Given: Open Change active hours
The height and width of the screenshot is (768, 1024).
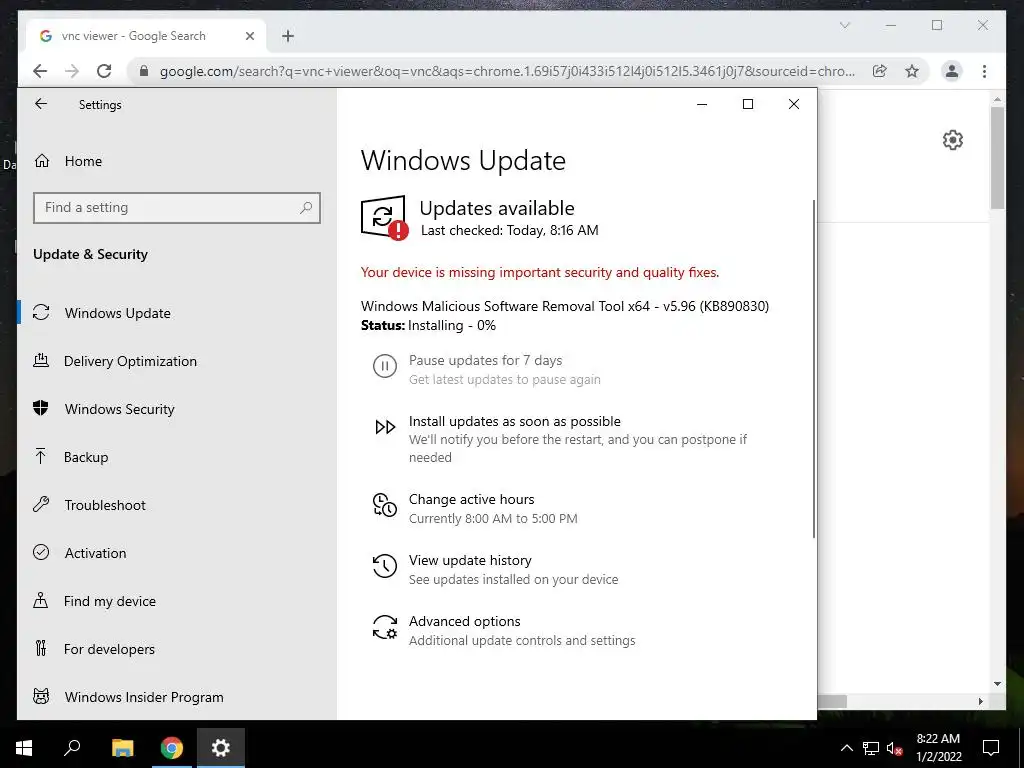Looking at the screenshot, I should point(472,499).
